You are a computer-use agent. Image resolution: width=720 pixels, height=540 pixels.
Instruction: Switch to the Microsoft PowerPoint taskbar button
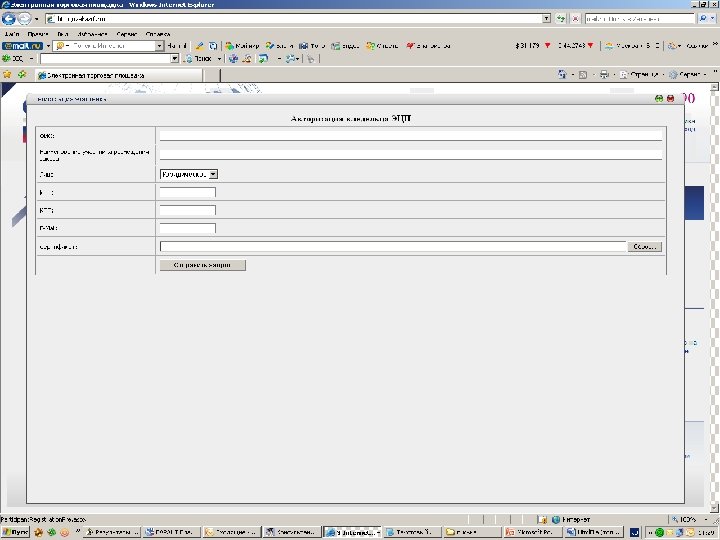(x=532, y=532)
